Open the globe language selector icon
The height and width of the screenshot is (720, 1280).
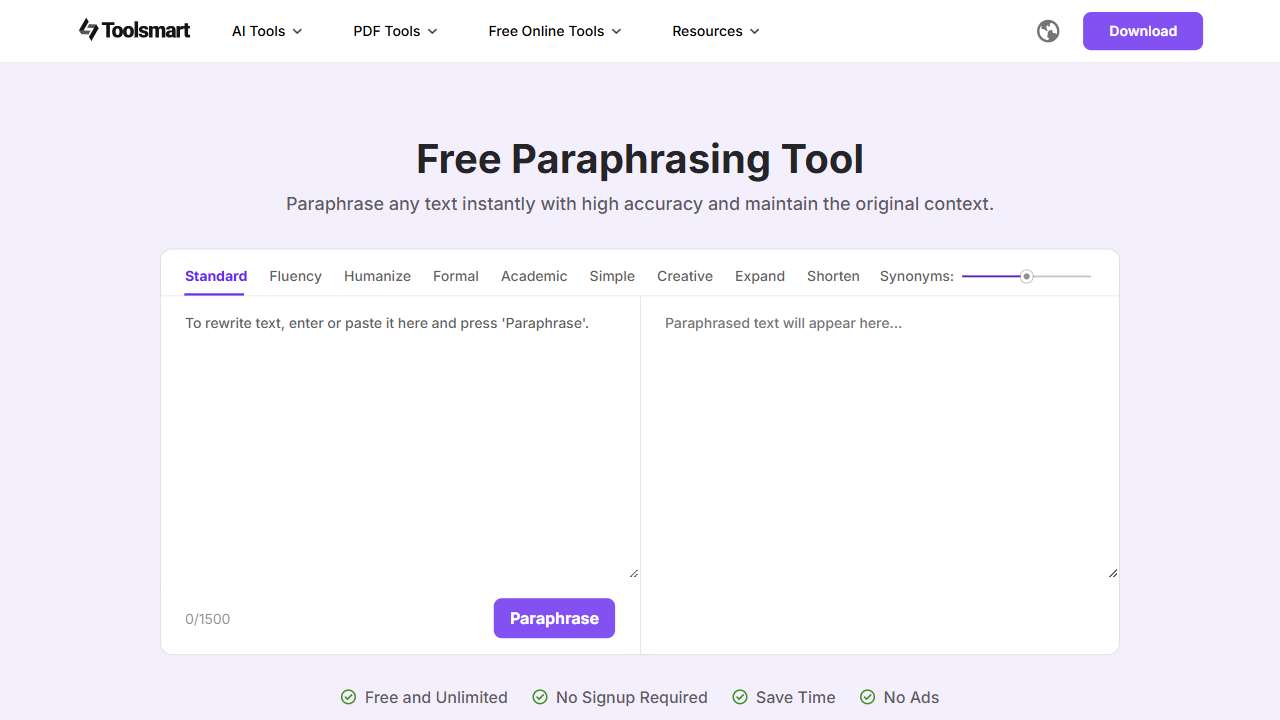(1048, 31)
